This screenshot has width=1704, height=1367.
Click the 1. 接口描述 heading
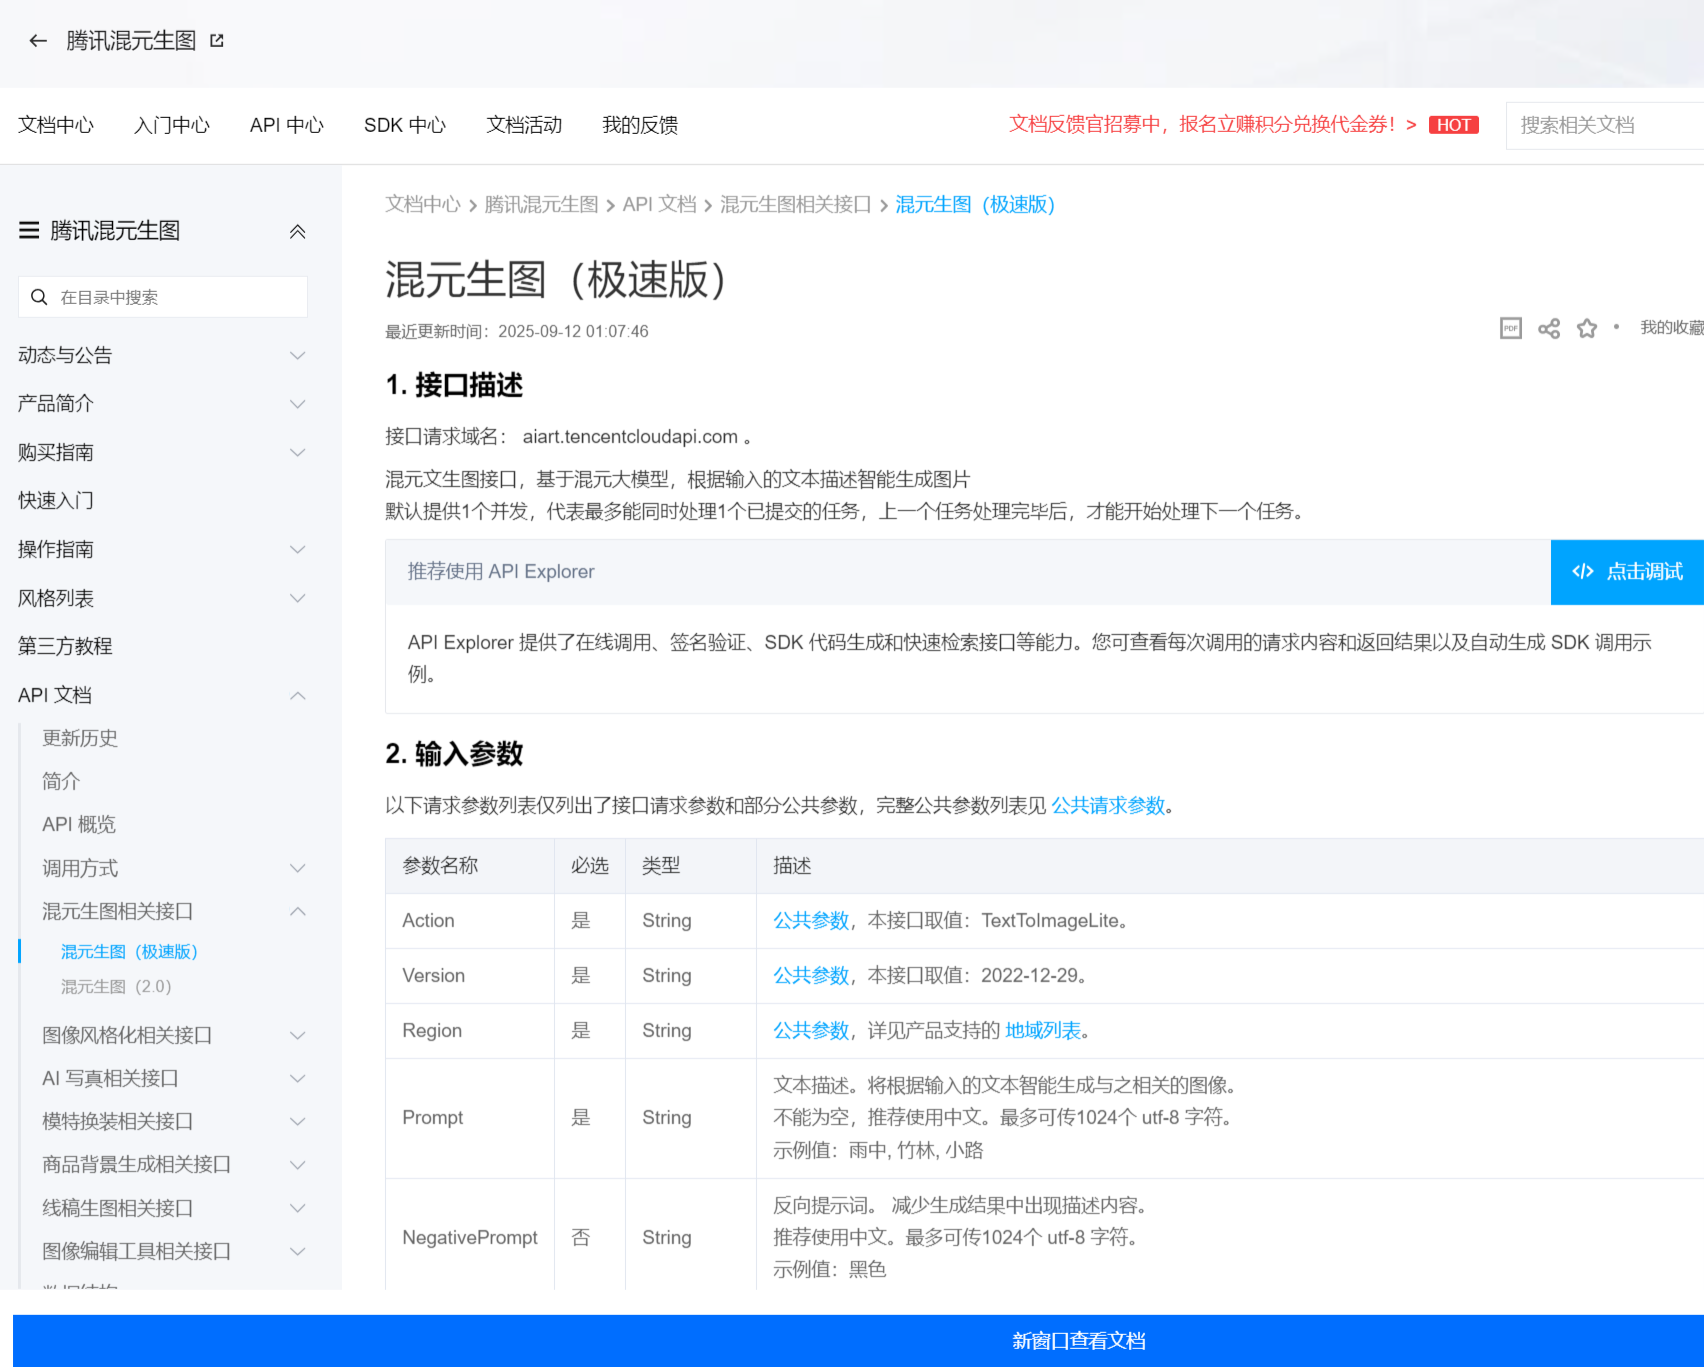click(x=454, y=386)
